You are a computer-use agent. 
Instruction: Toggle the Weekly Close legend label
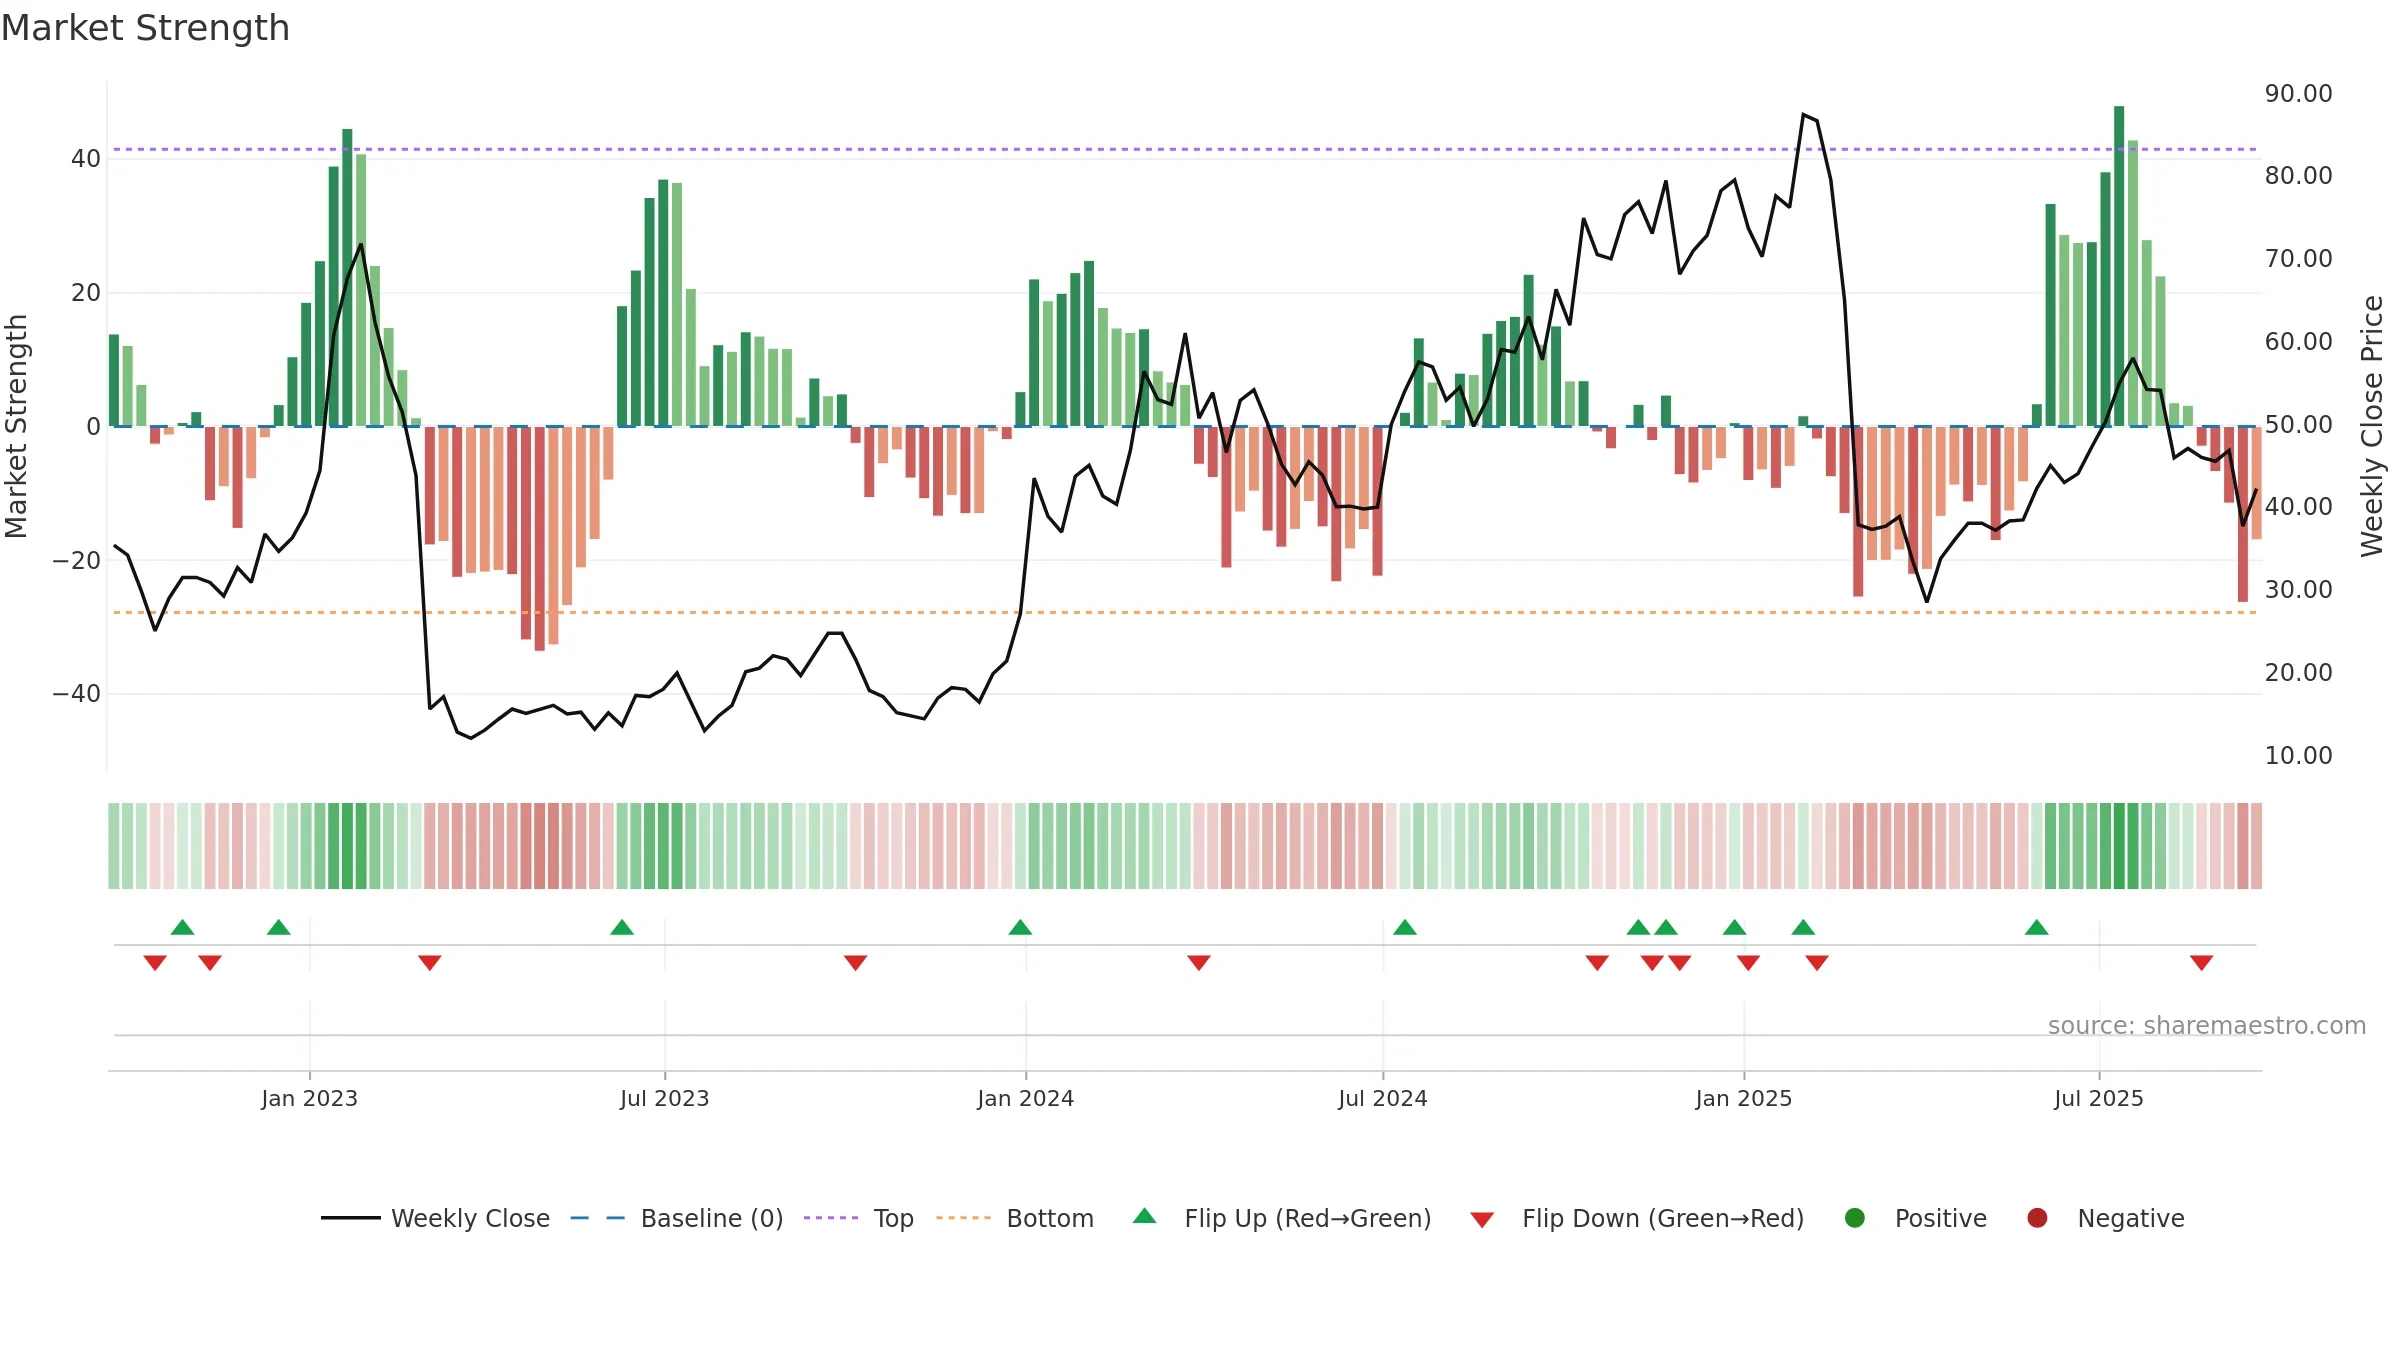click(470, 1219)
